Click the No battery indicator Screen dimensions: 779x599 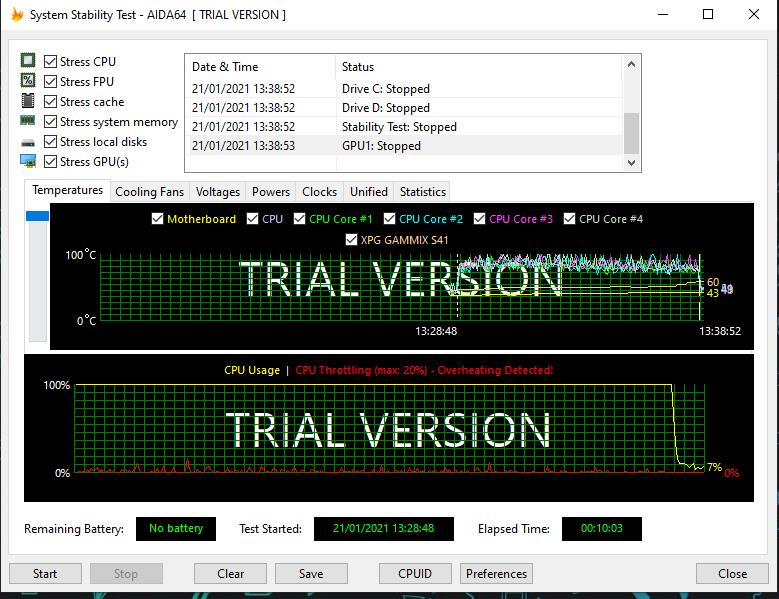tap(176, 528)
